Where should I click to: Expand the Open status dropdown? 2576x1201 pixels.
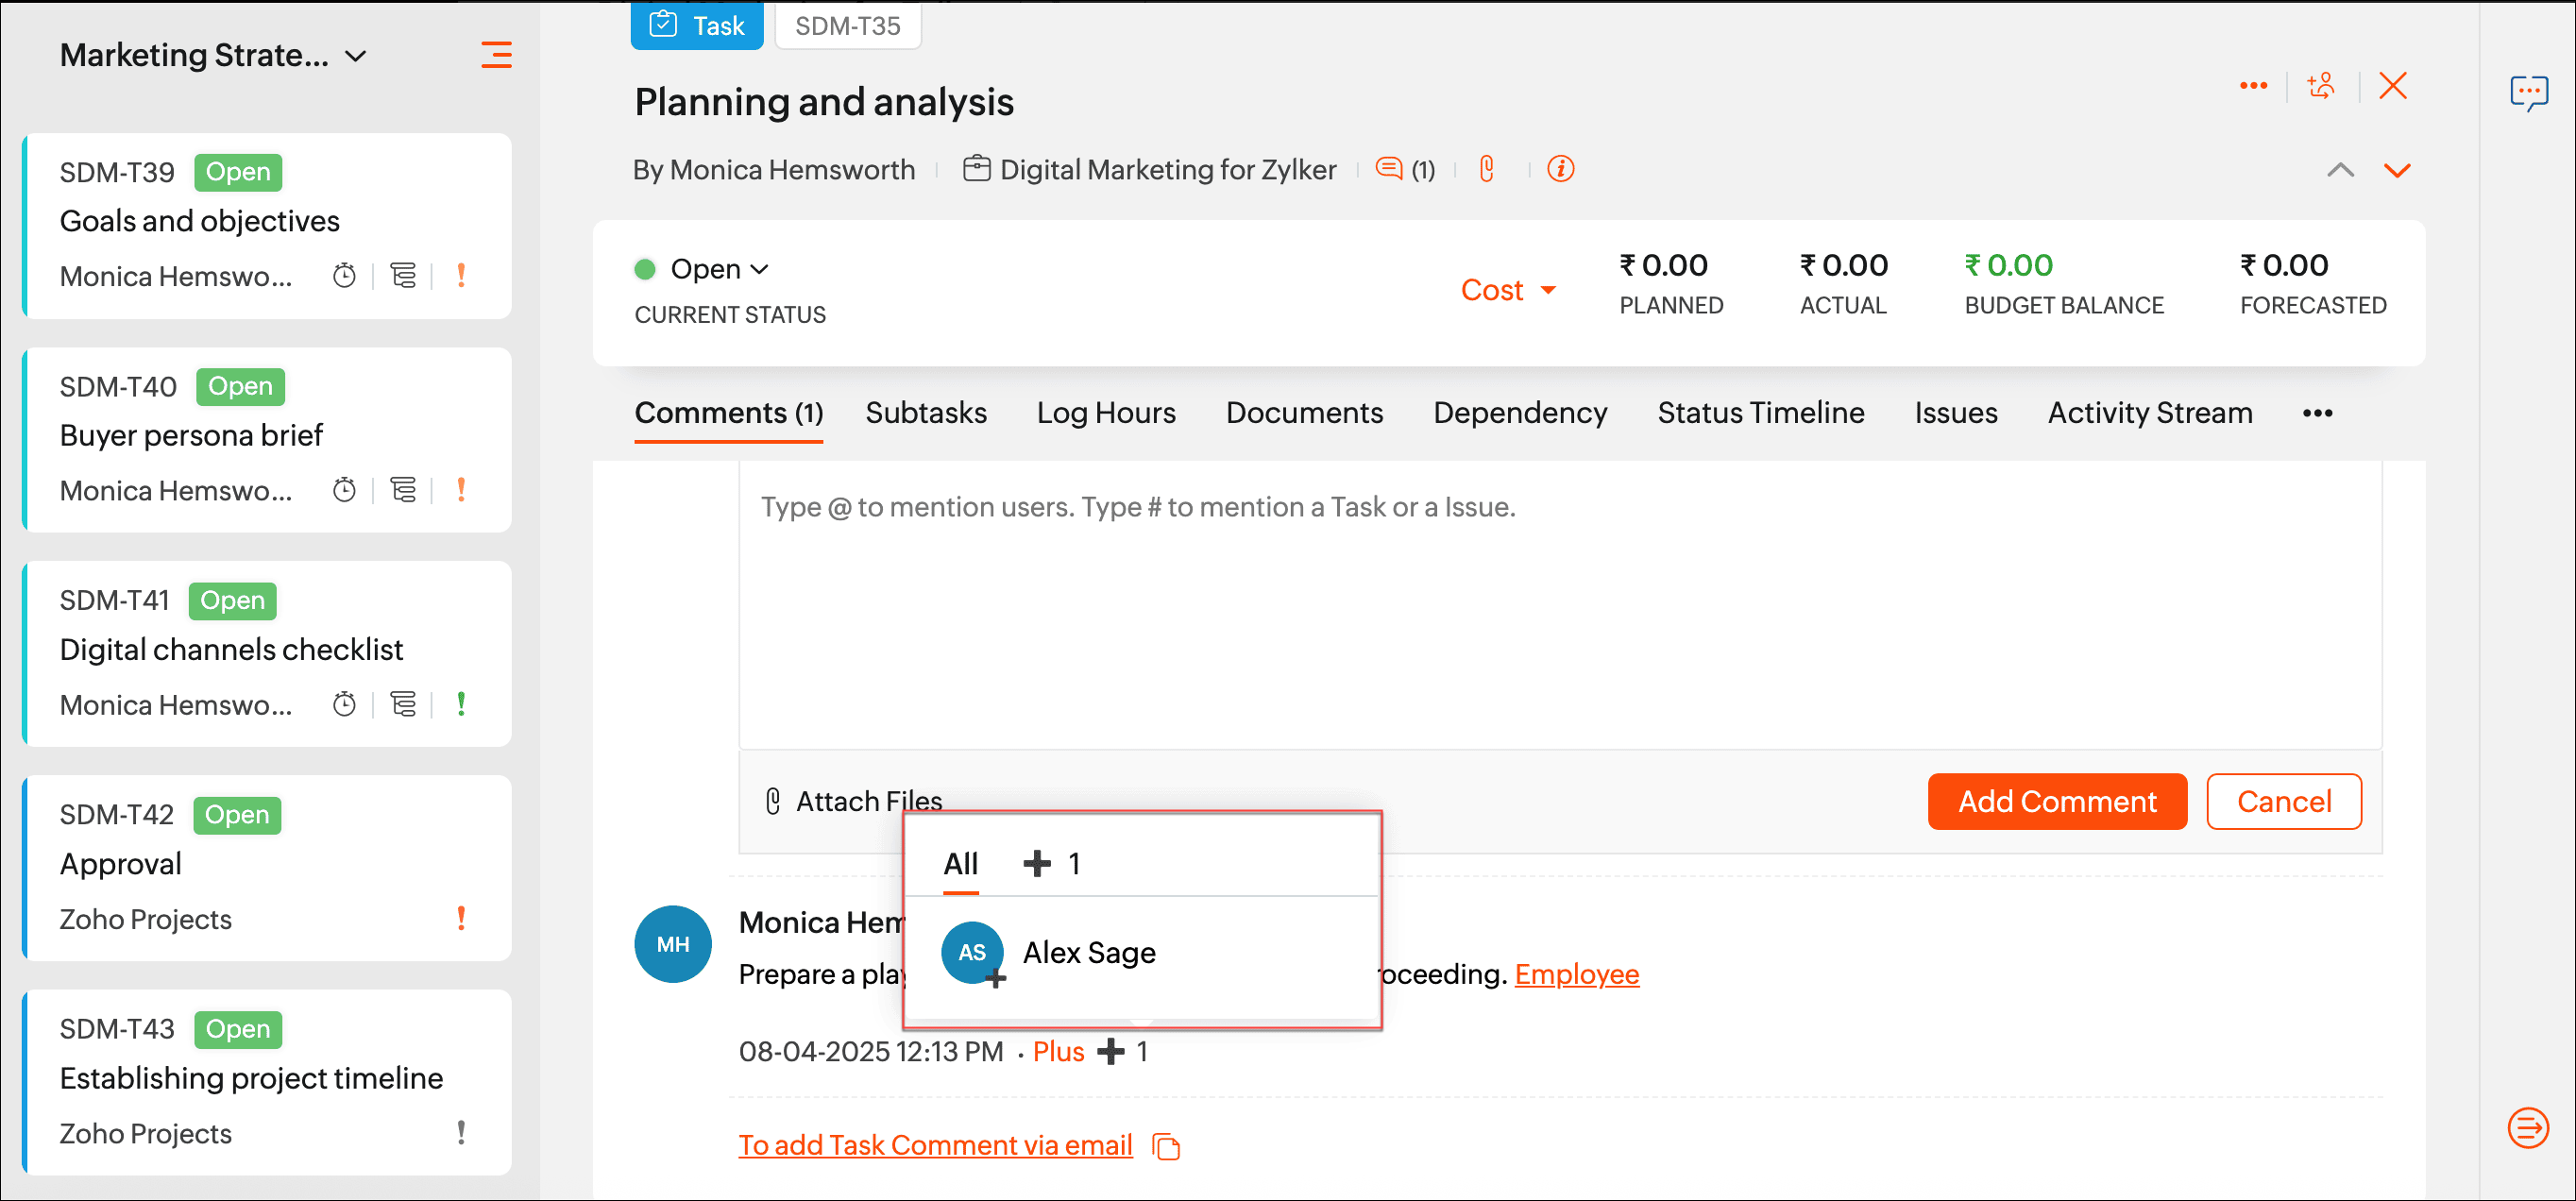pos(718,269)
